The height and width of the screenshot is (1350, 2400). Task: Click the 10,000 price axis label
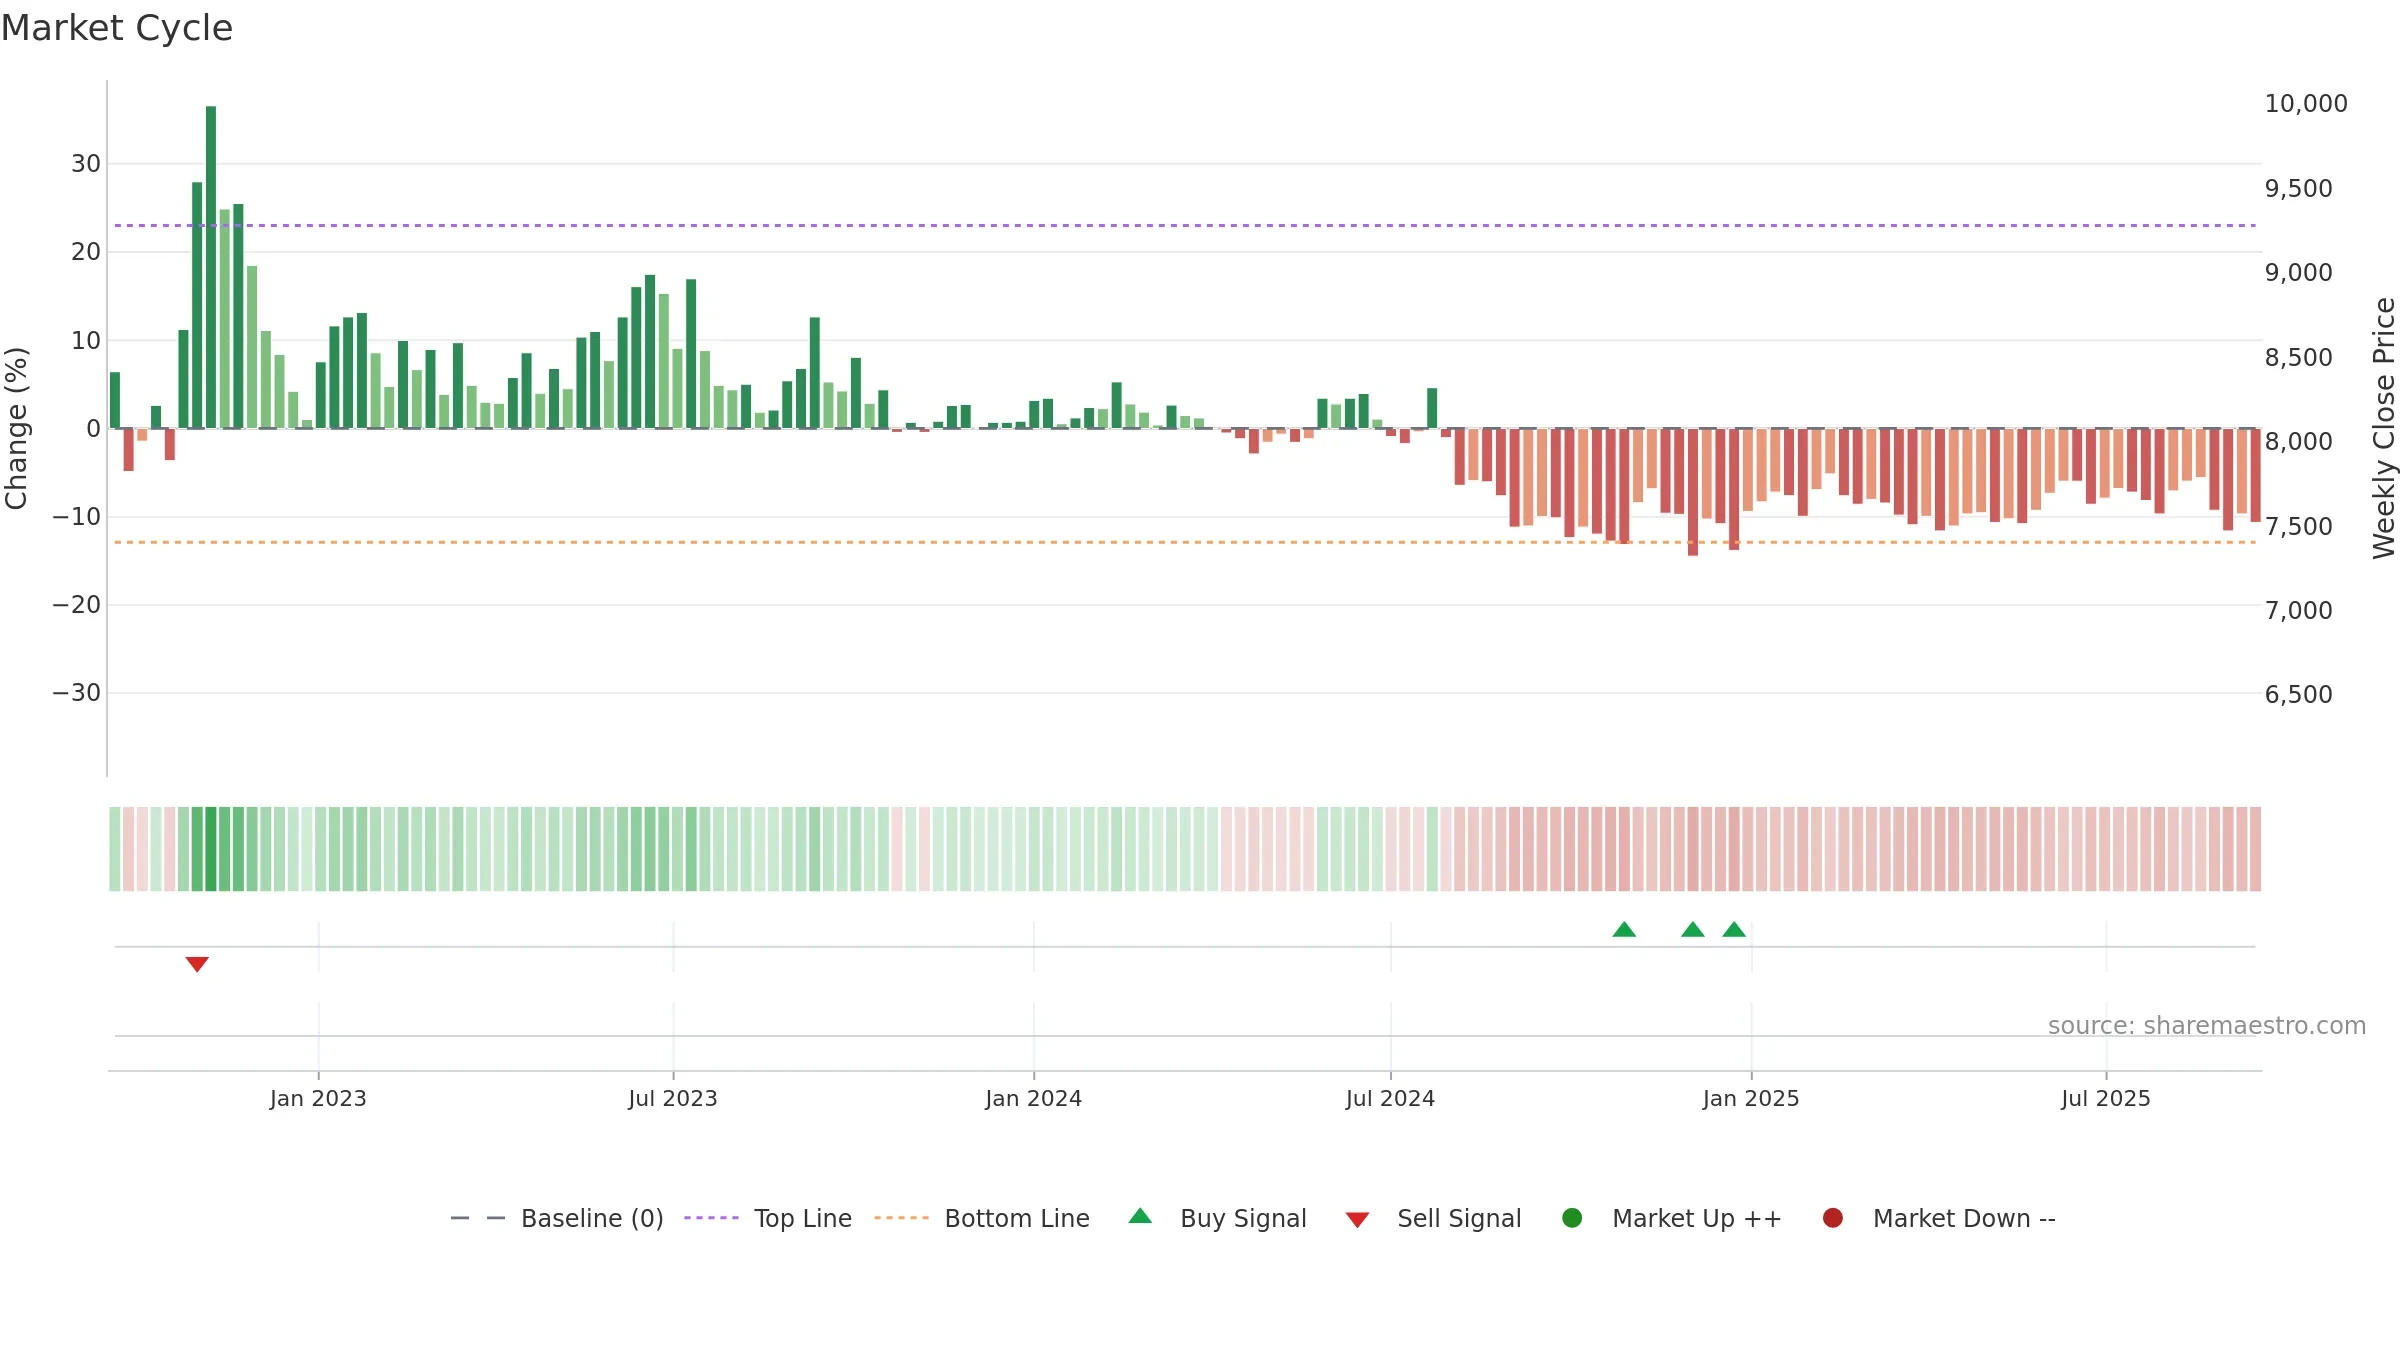2306,104
